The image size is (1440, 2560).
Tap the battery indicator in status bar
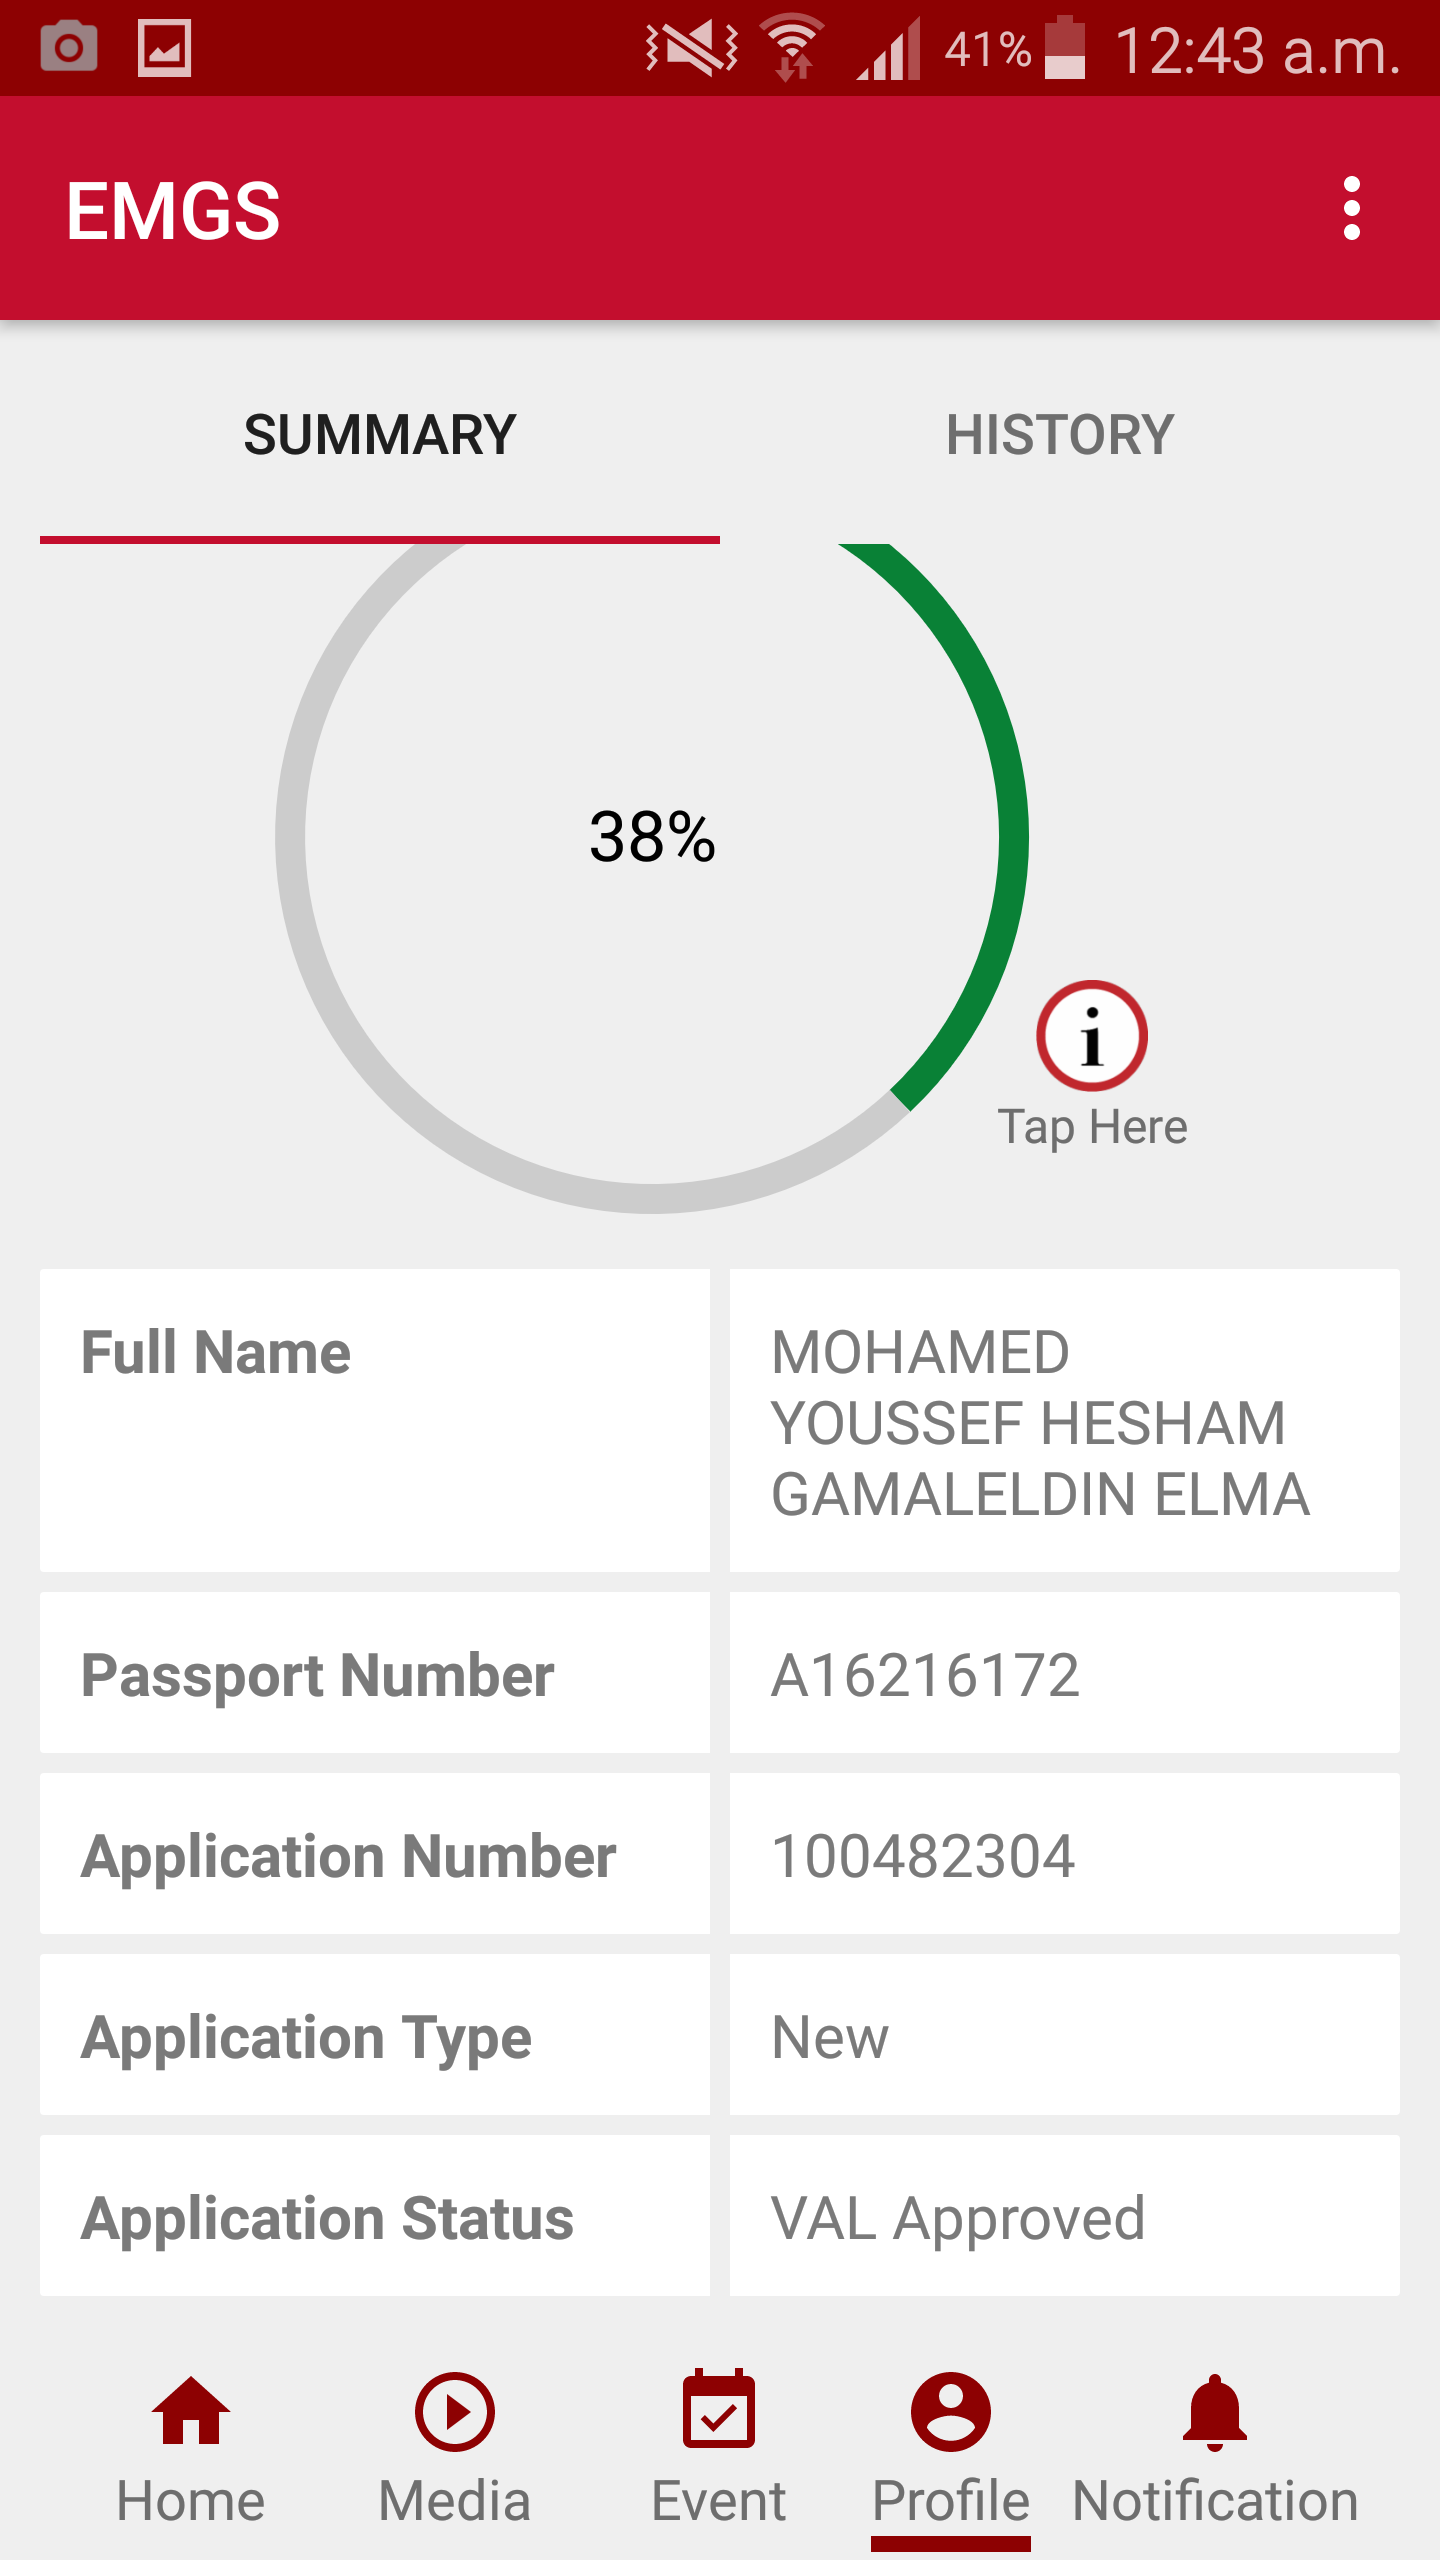point(1064,48)
